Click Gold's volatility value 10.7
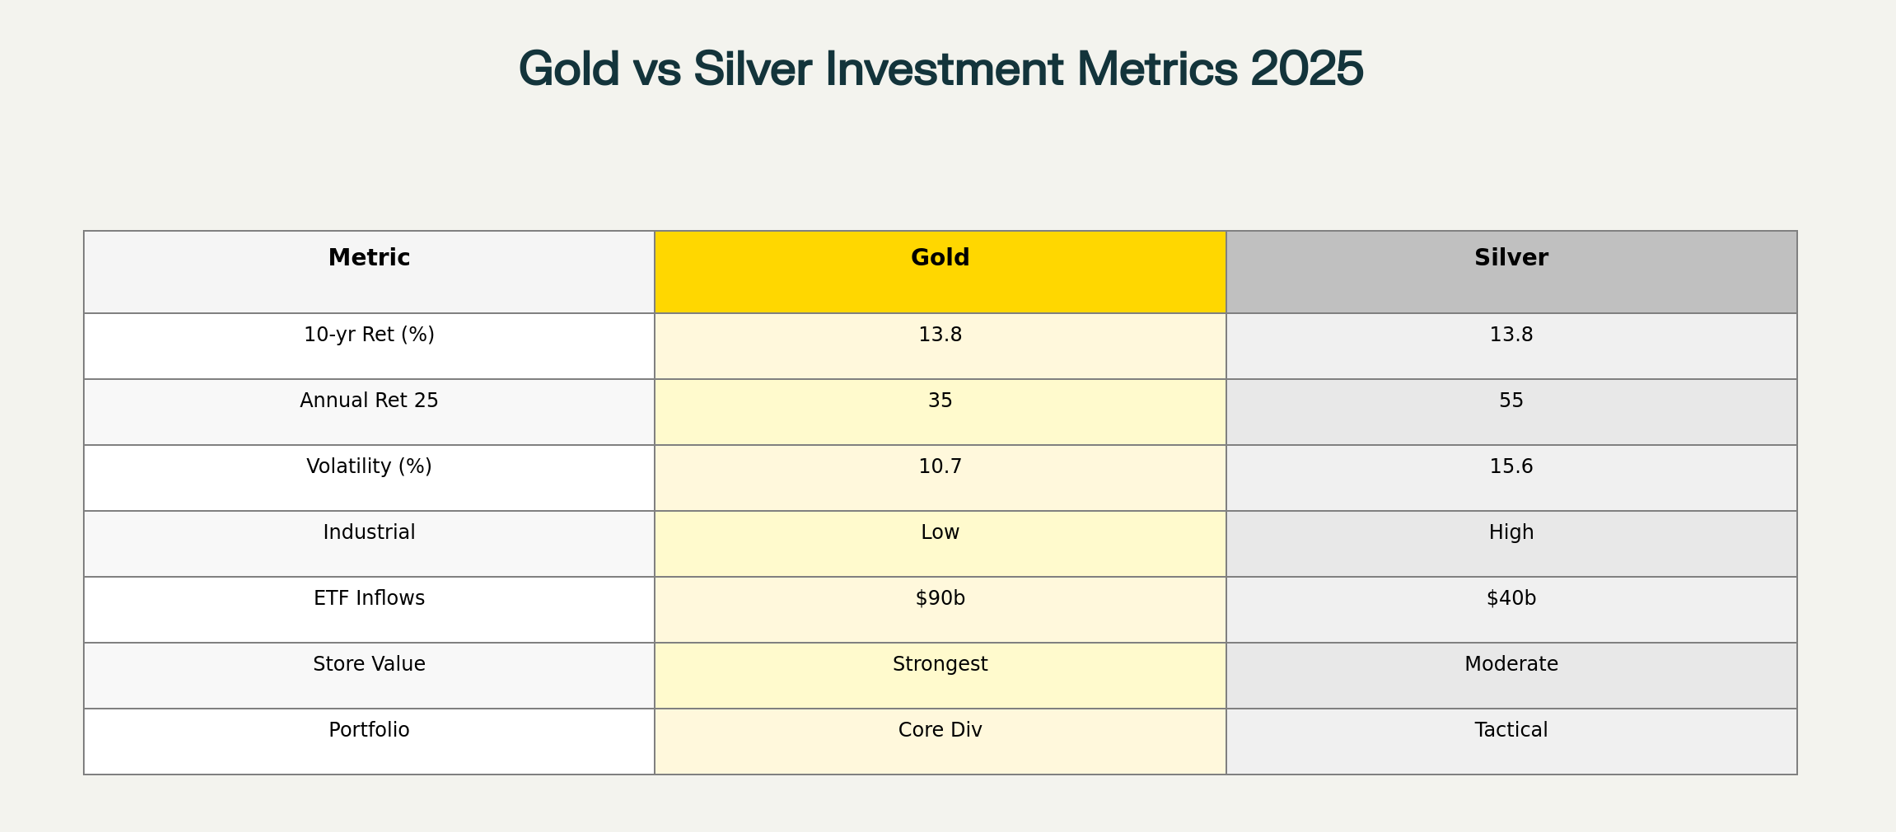Viewport: 1896px width, 832px height. (x=940, y=467)
